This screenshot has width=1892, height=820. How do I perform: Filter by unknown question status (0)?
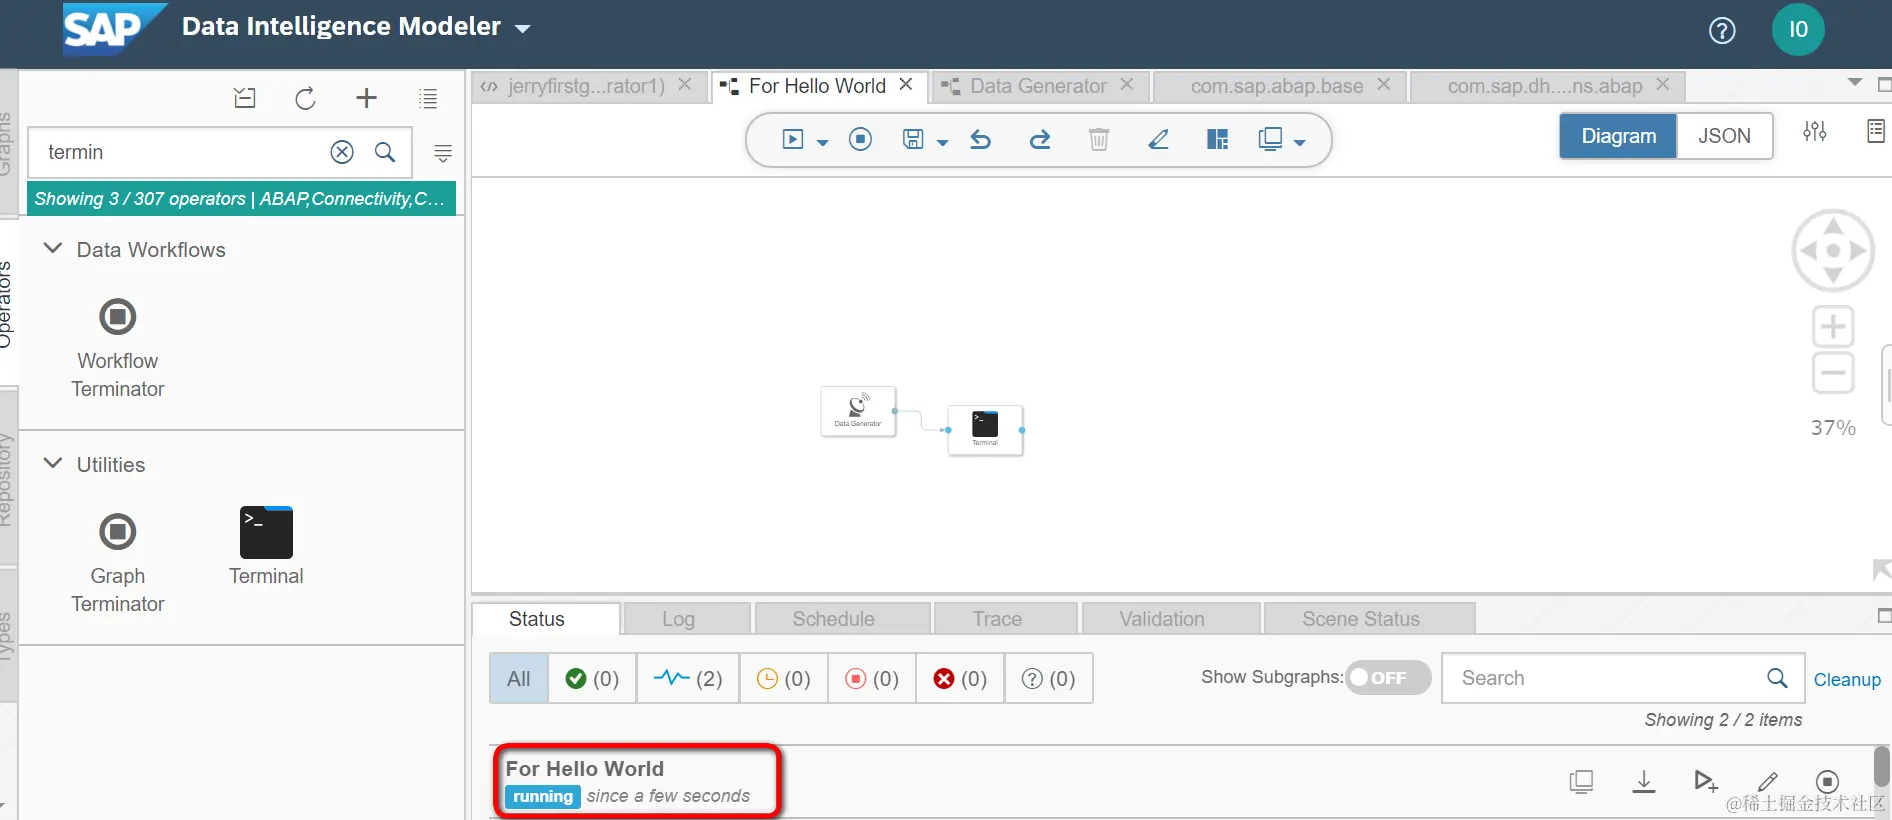(x=1048, y=679)
